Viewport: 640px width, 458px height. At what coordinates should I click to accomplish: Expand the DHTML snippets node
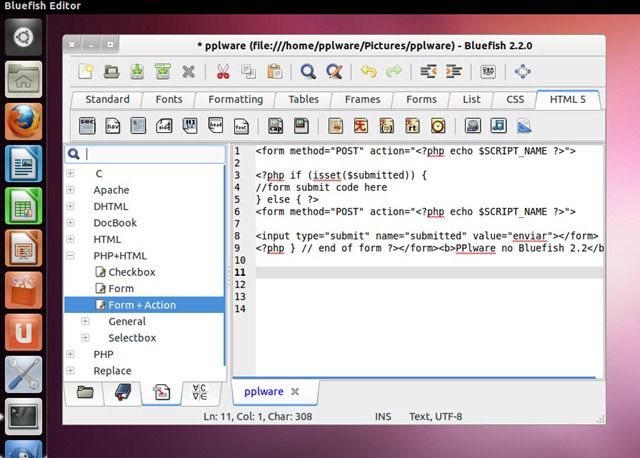tap(71, 206)
